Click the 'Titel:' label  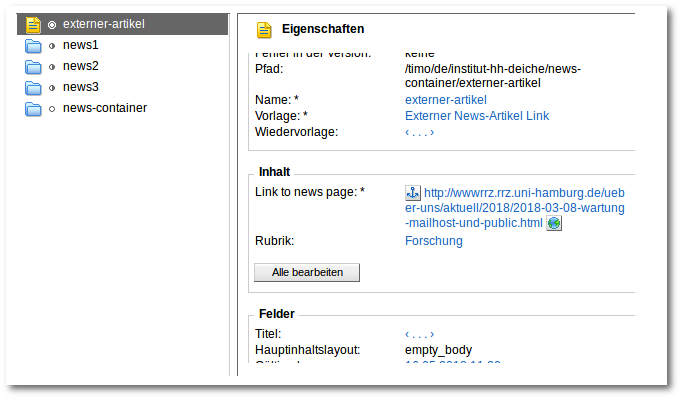[x=268, y=334]
